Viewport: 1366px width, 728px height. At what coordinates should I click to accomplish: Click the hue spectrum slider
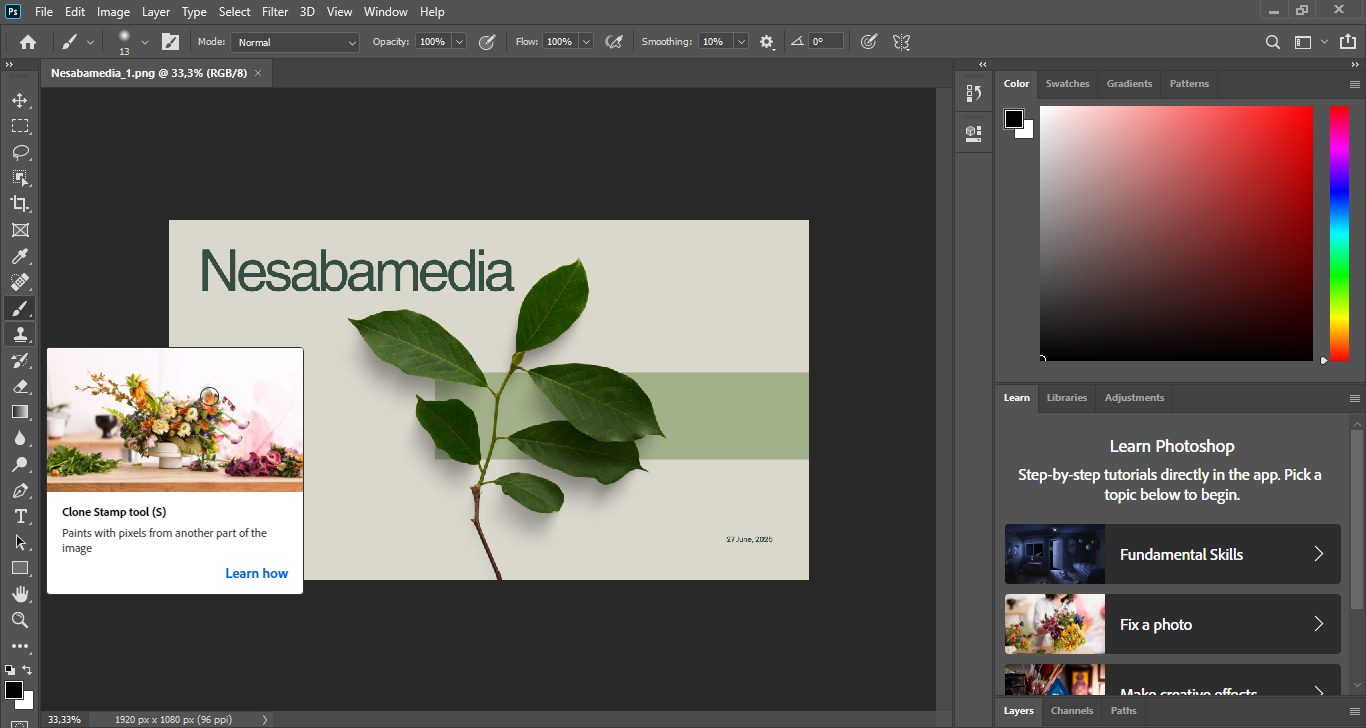[1338, 232]
